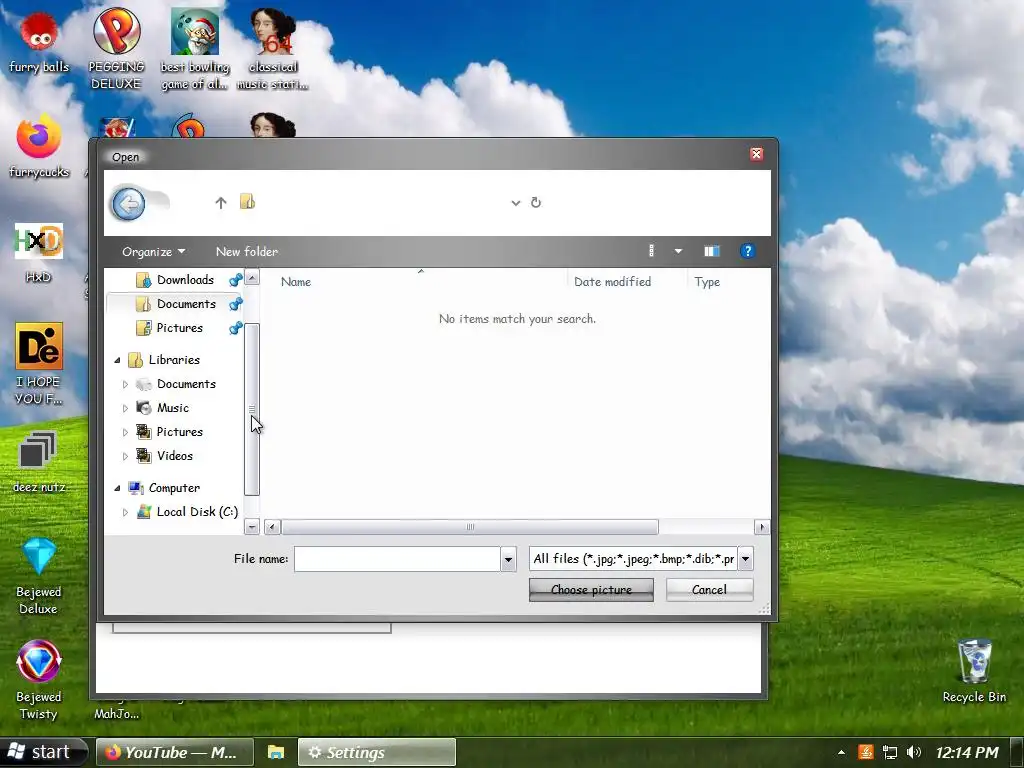Open best bowling game desktop icon
The height and width of the screenshot is (768, 1024).
coord(195,49)
